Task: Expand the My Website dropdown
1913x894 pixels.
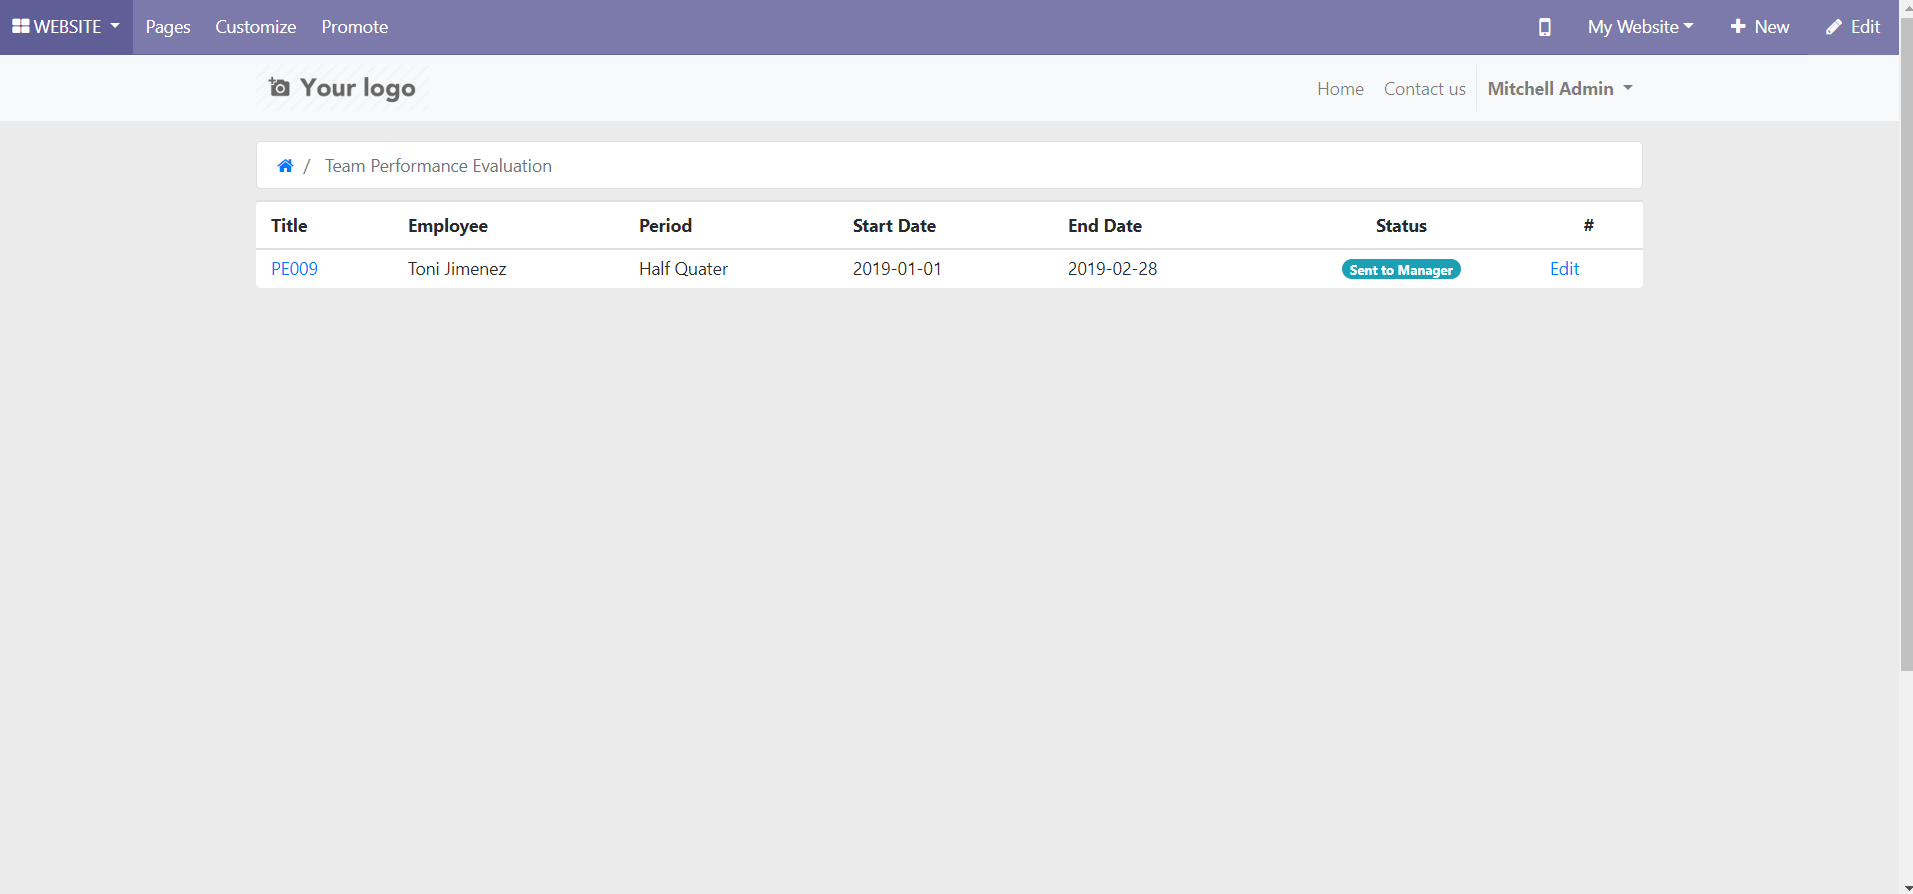Action: click(x=1639, y=27)
